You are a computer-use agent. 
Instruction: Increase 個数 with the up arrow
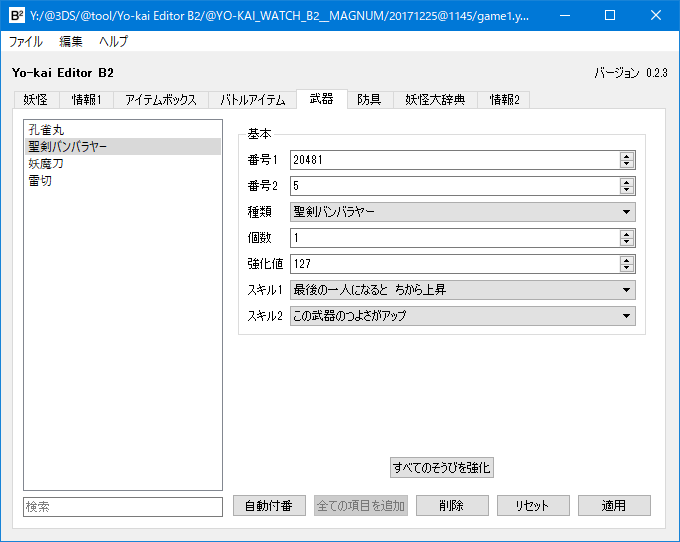[x=627, y=234]
